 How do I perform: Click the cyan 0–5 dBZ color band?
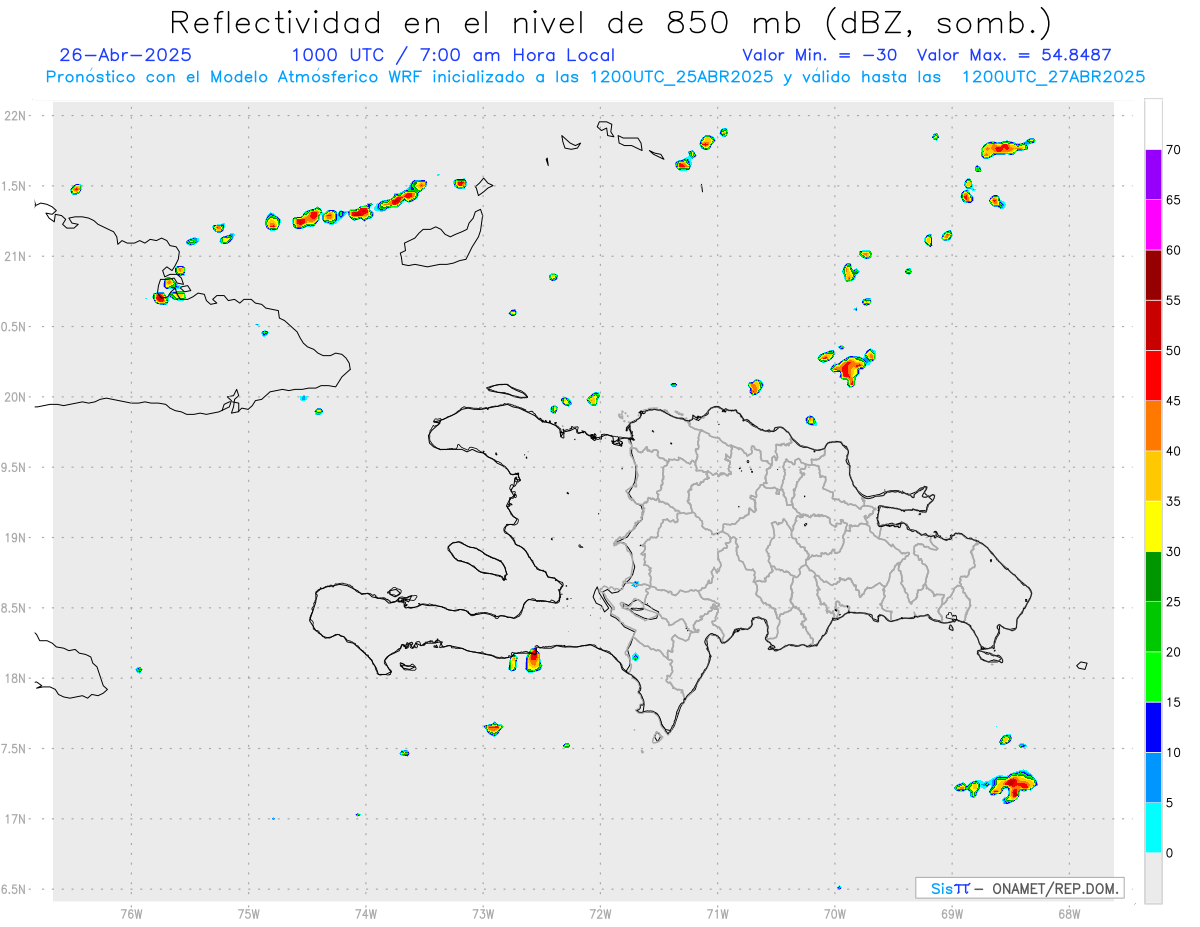tap(1153, 827)
